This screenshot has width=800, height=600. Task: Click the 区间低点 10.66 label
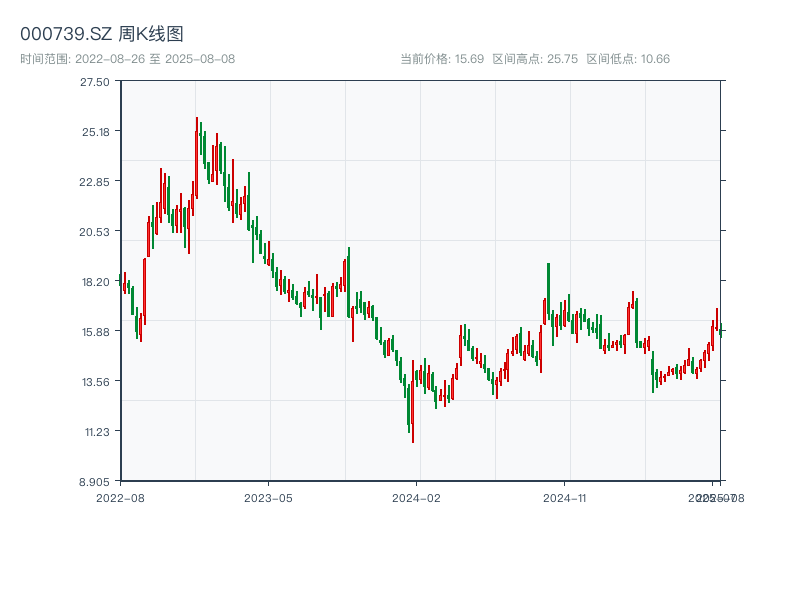(628, 59)
